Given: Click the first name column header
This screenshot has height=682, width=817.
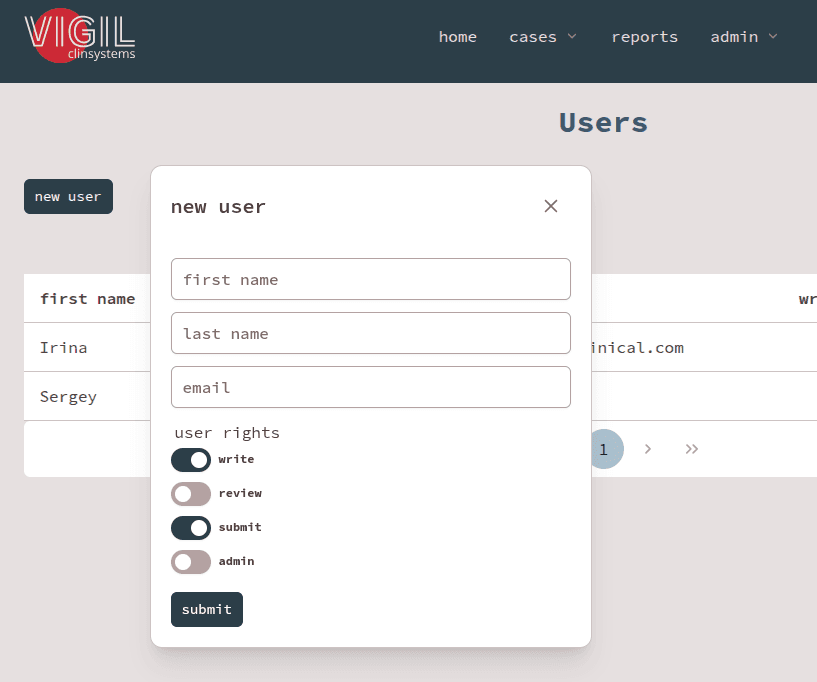Looking at the screenshot, I should pyautogui.click(x=88, y=299).
